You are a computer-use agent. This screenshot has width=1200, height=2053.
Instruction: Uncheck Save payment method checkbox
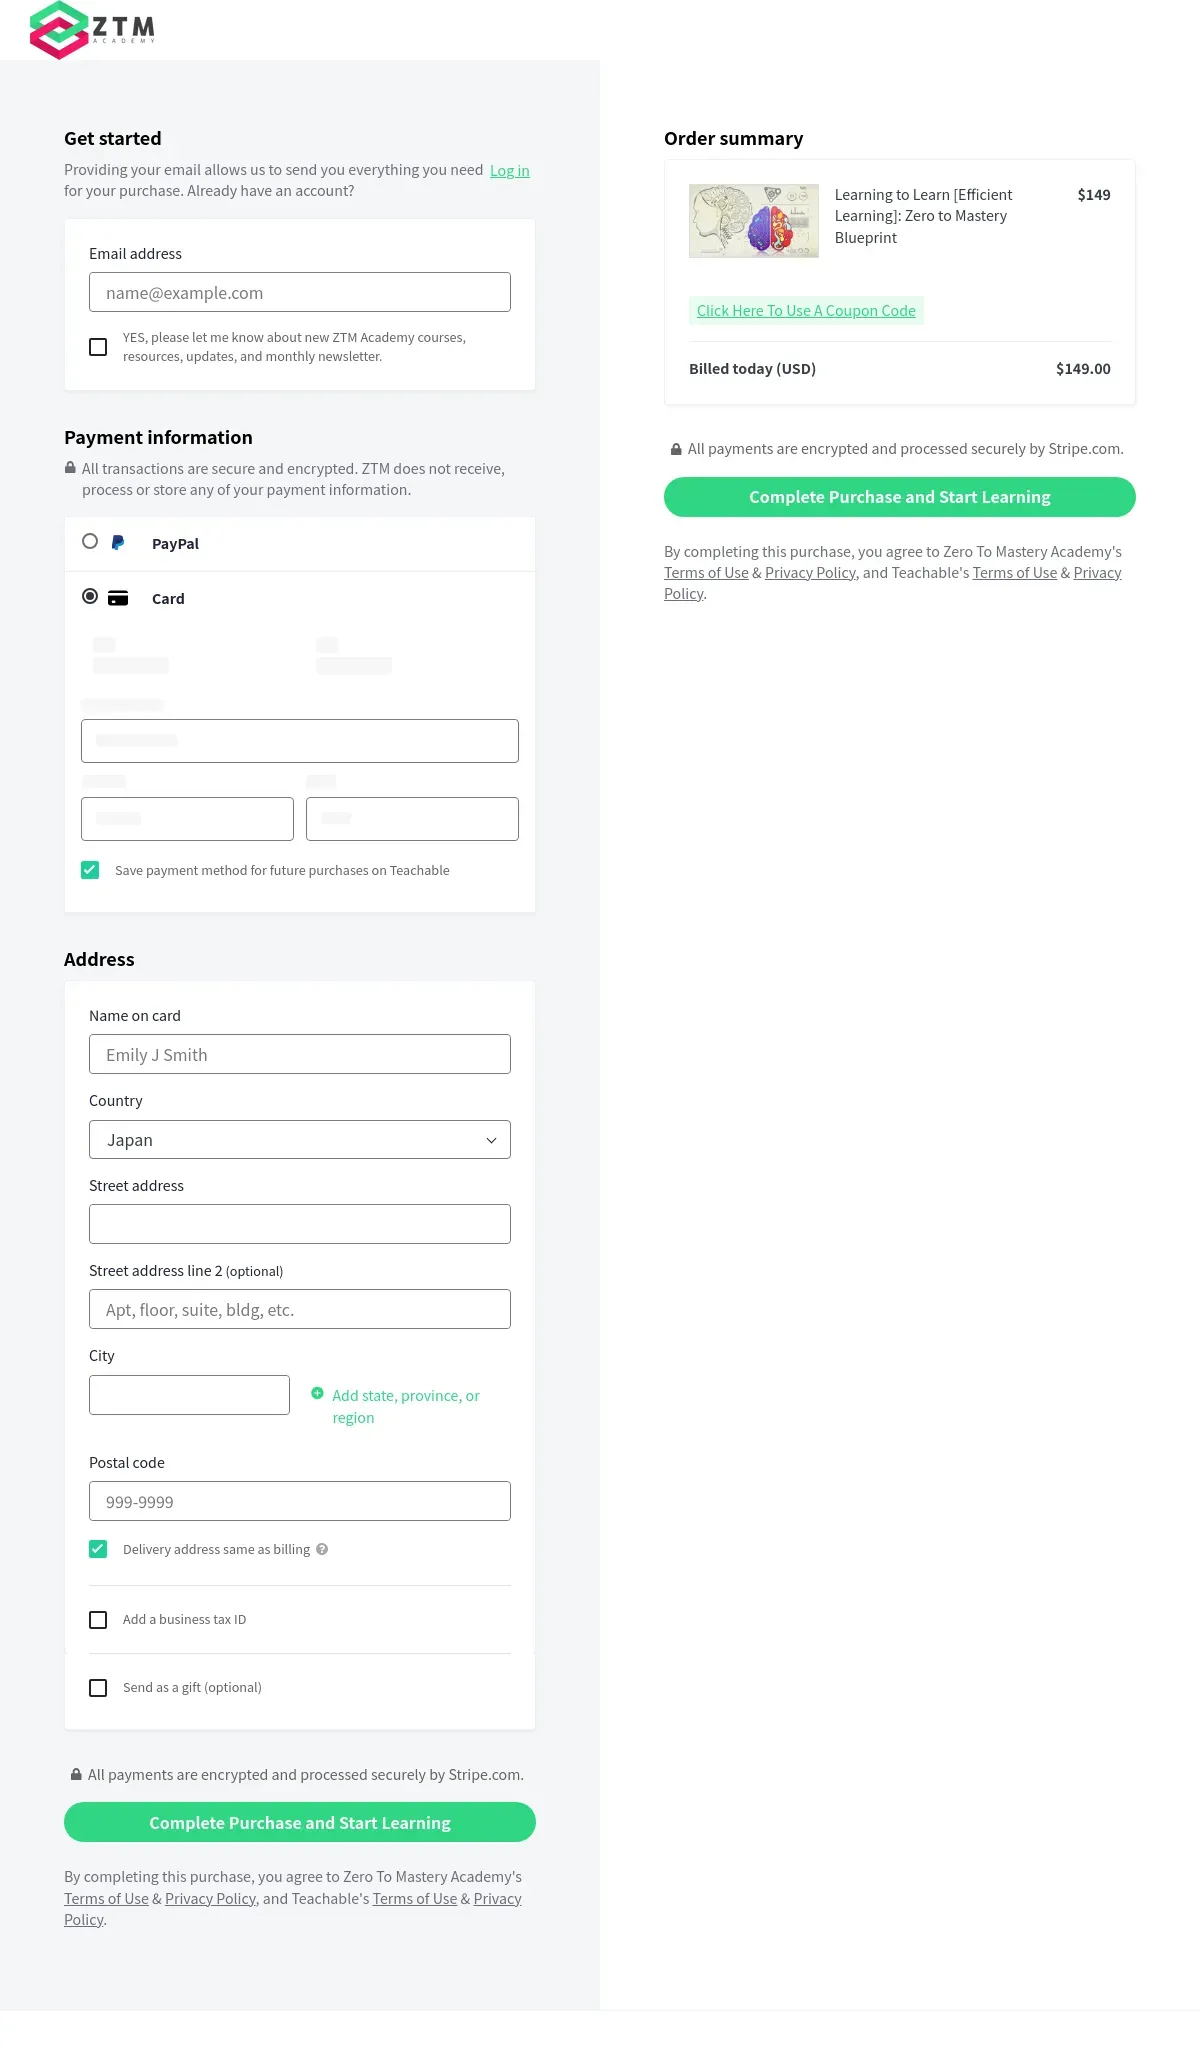(90, 870)
